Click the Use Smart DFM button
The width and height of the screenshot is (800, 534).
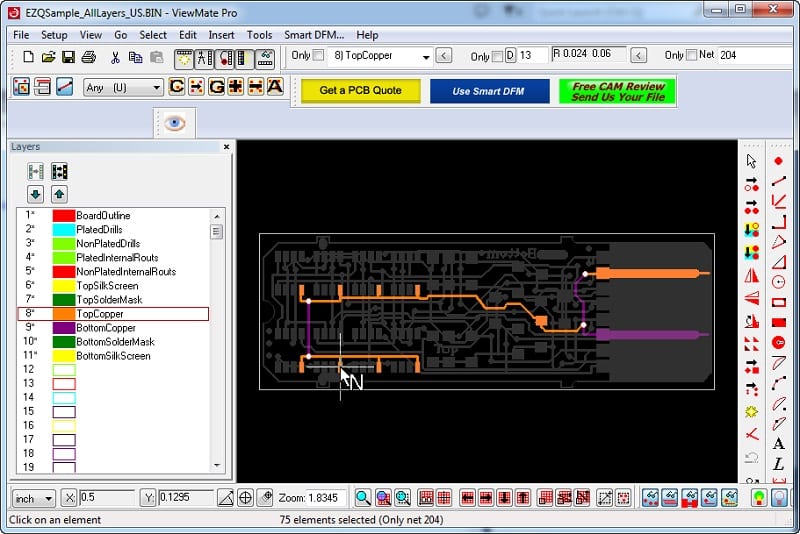click(489, 90)
